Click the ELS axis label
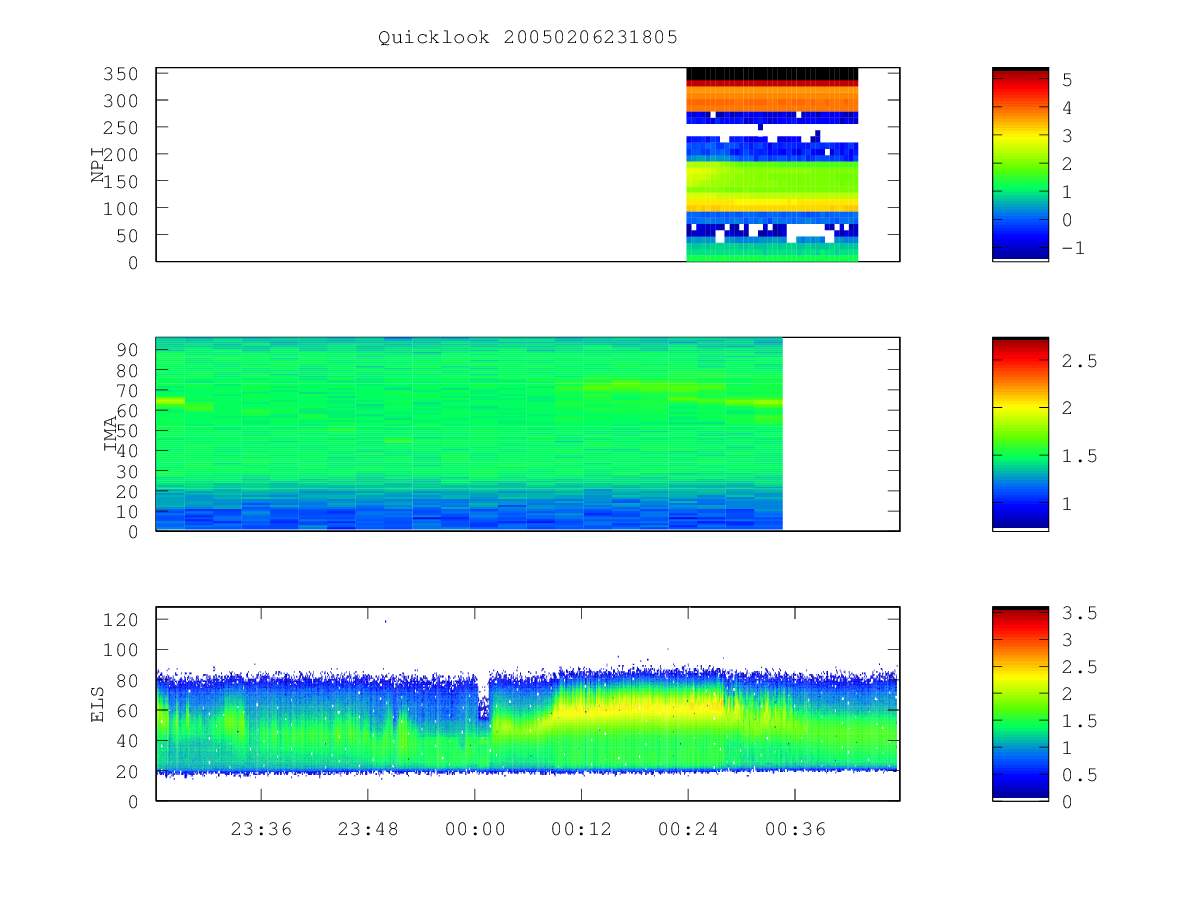The image size is (1200, 900). click(98, 704)
